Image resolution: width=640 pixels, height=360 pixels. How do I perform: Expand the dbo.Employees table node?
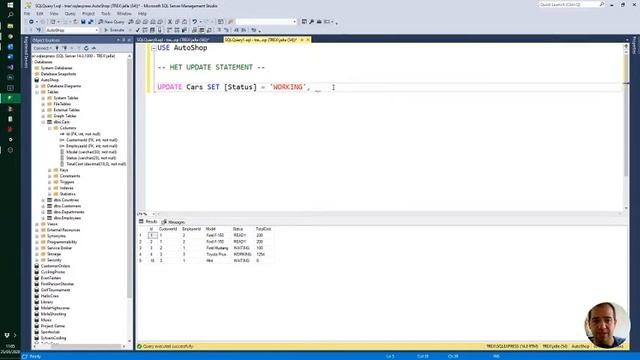click(43, 218)
